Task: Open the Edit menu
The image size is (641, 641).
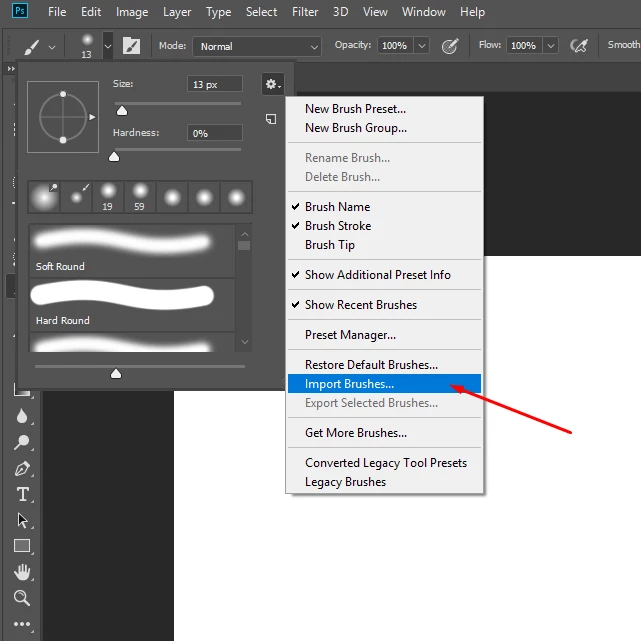Action: click(x=91, y=12)
